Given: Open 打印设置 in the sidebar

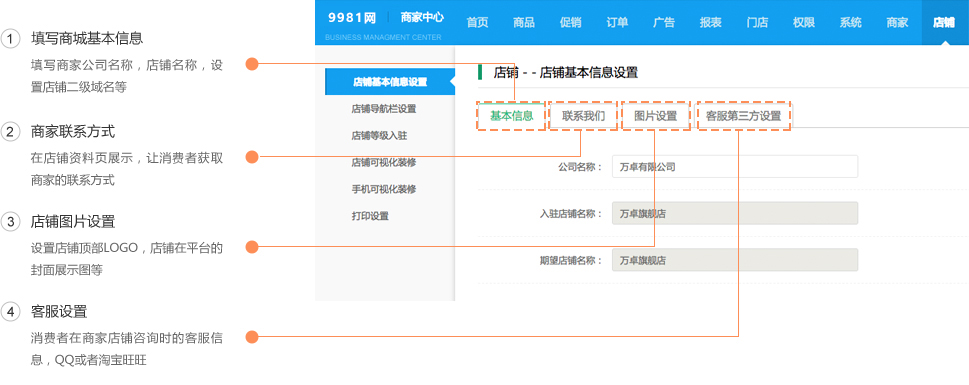Looking at the screenshot, I should click(370, 216).
